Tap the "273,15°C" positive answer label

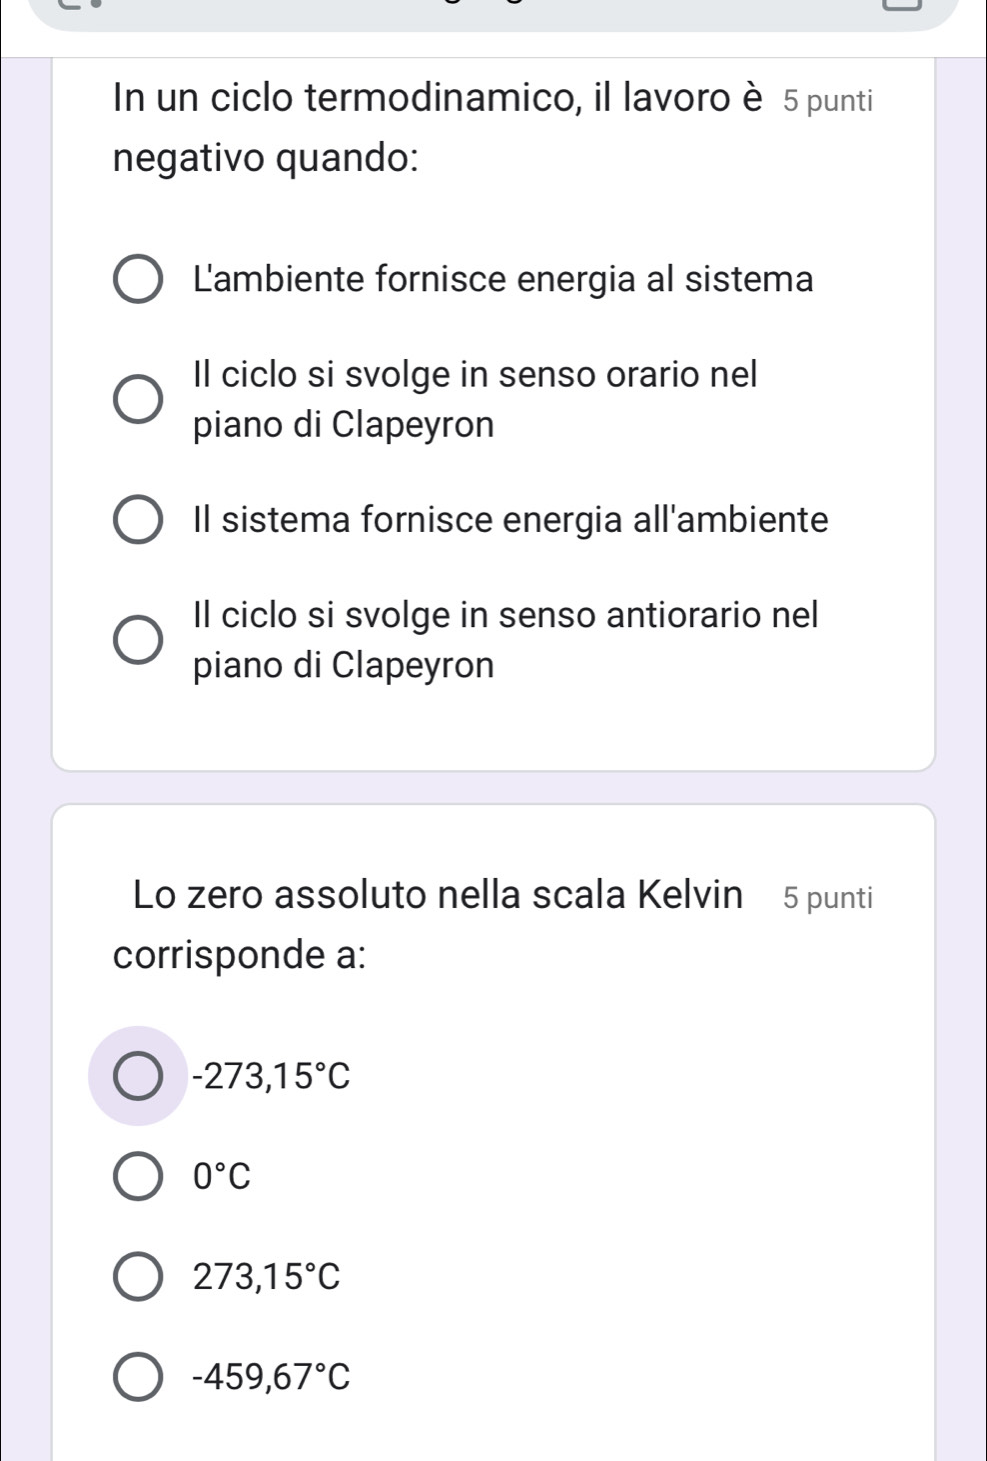267,1277
